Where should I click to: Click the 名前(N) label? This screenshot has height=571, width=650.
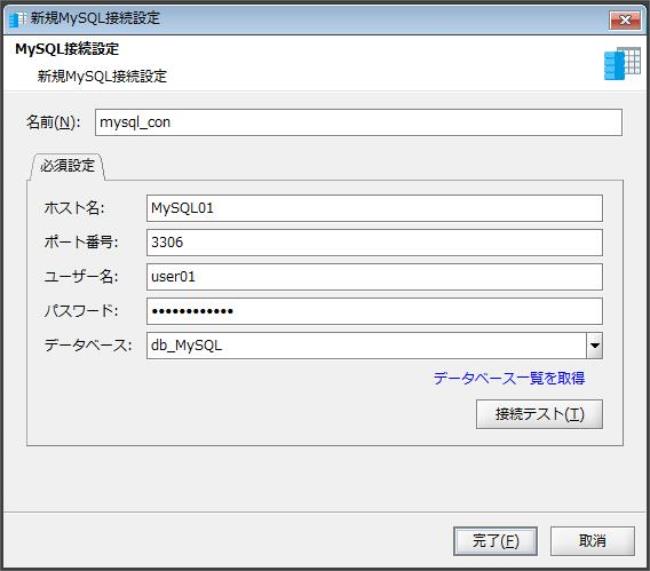tap(53, 122)
